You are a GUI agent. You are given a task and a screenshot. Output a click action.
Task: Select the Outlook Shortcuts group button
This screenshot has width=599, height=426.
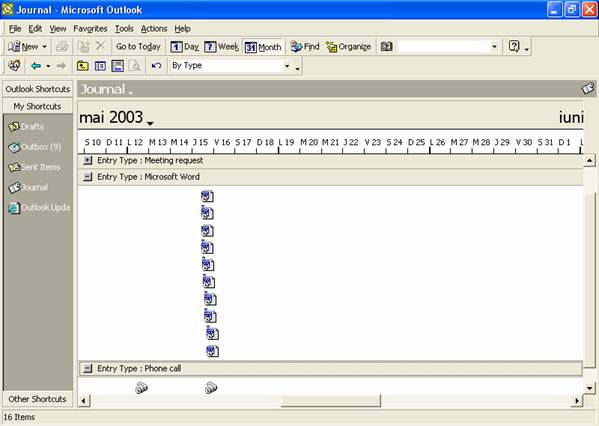coord(37,89)
